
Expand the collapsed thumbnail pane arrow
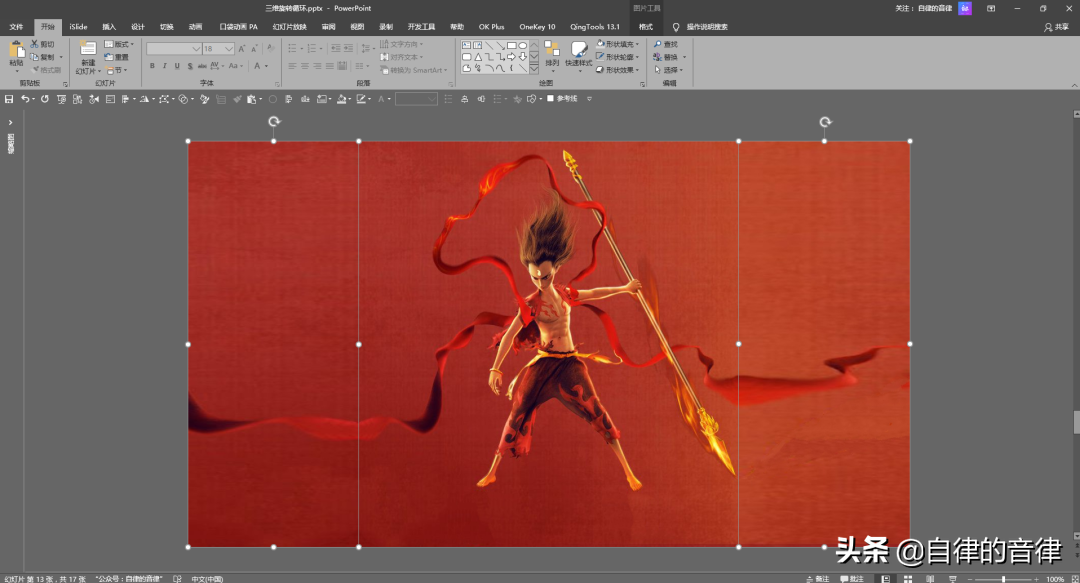pos(10,122)
